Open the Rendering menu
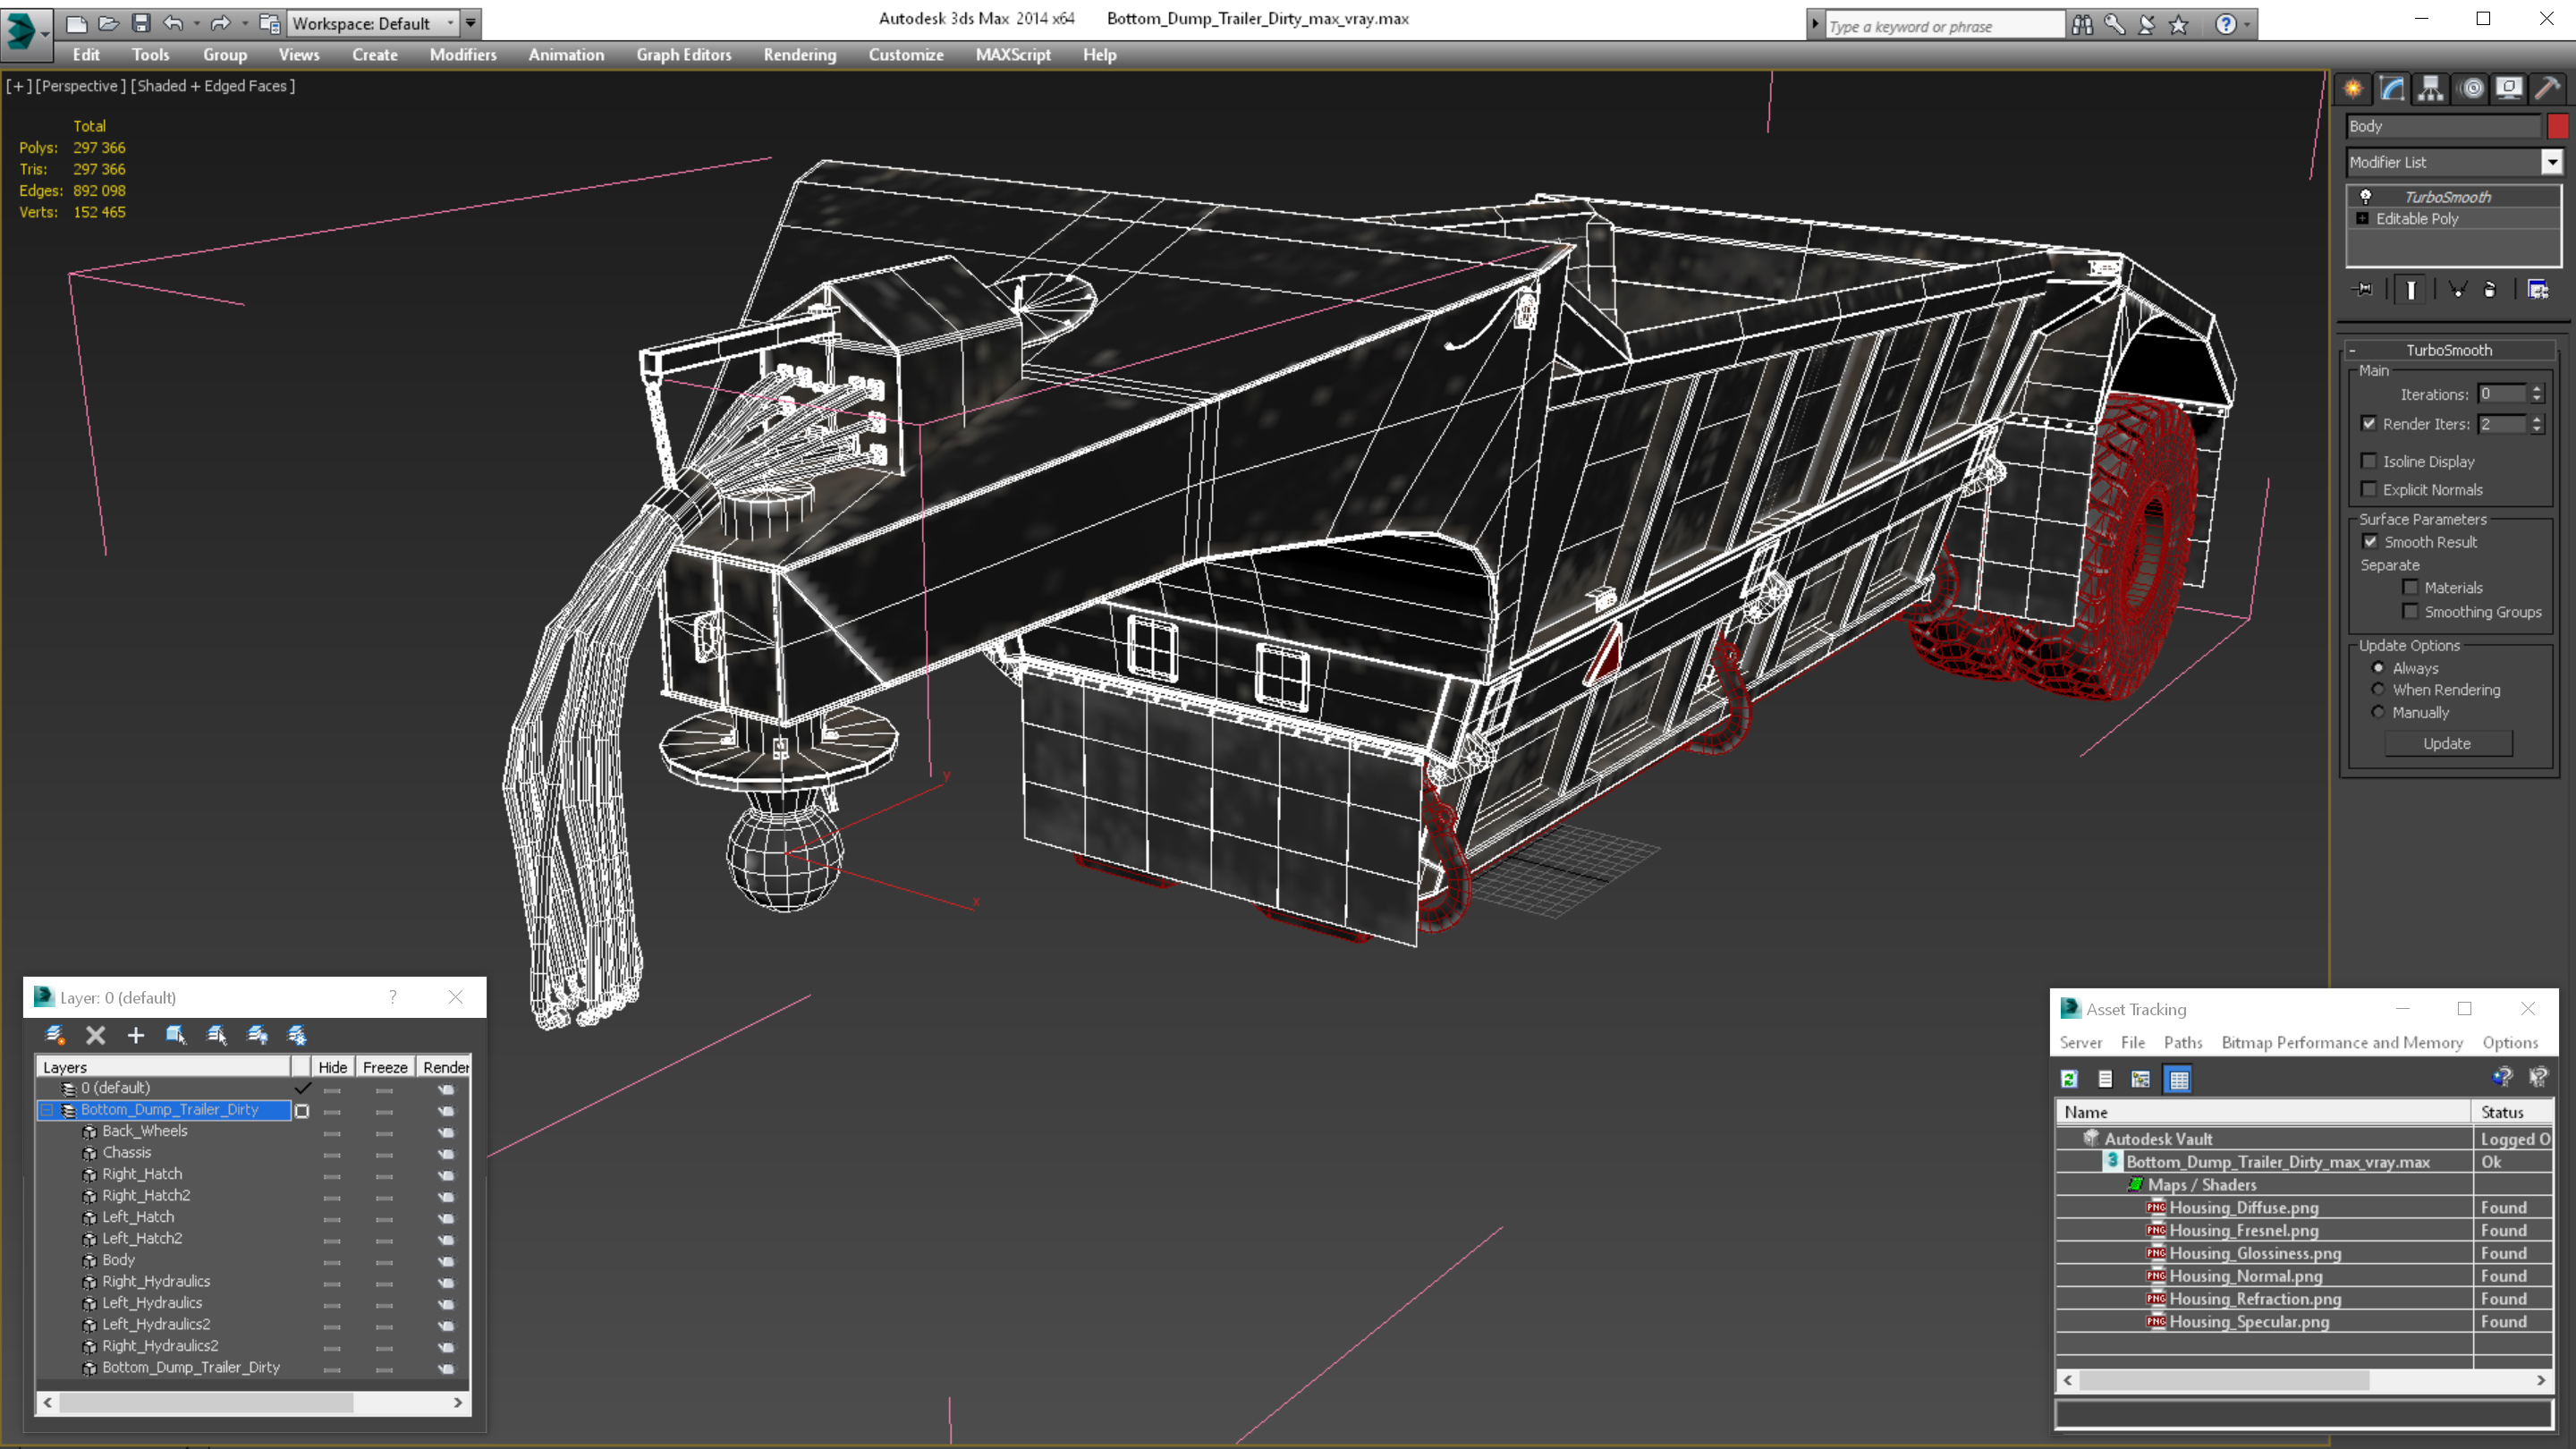 [x=800, y=55]
